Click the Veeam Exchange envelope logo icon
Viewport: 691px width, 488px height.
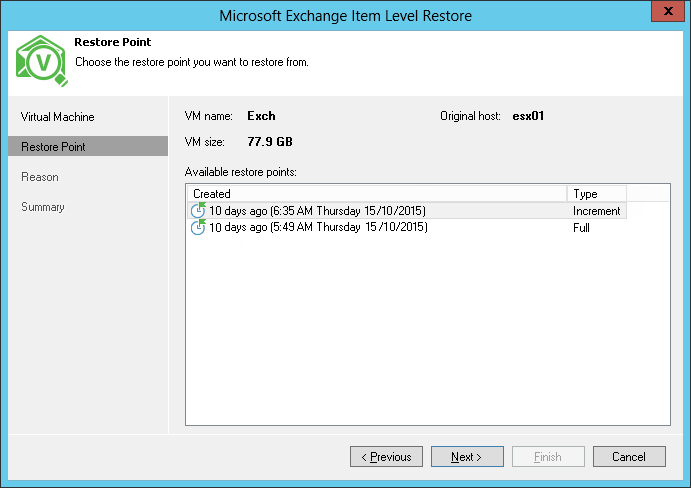[42, 61]
